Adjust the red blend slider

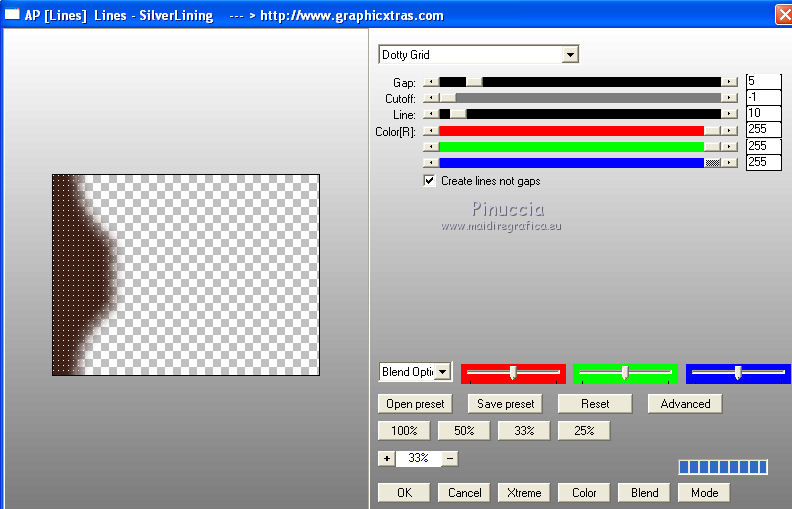tap(513, 373)
